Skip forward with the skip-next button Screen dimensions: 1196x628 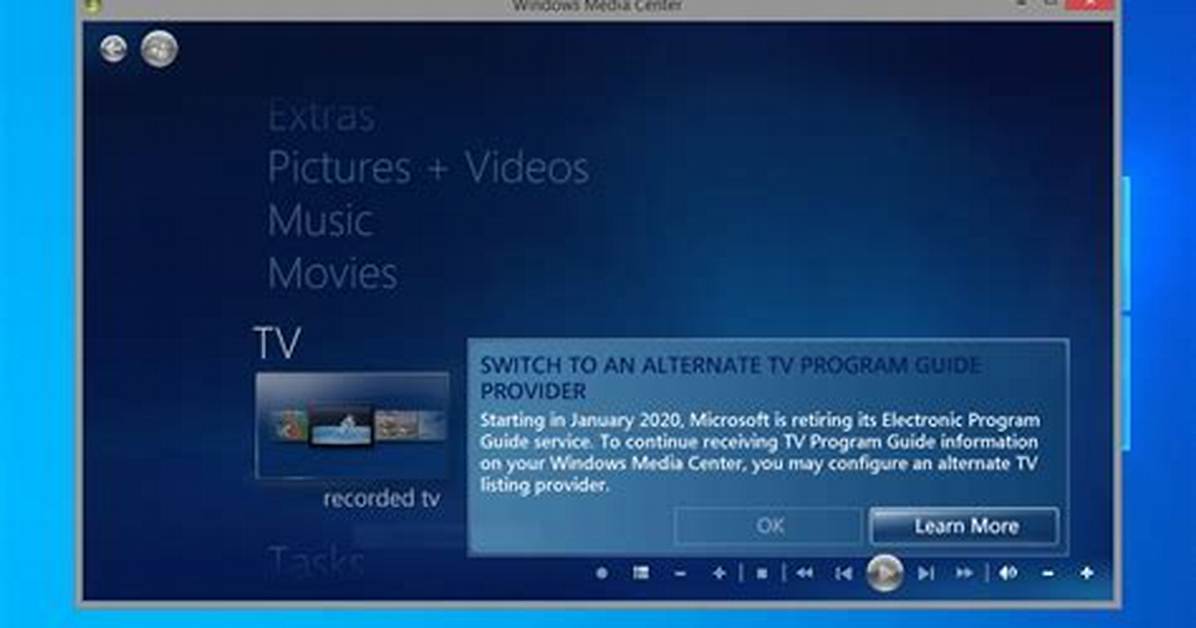point(926,573)
